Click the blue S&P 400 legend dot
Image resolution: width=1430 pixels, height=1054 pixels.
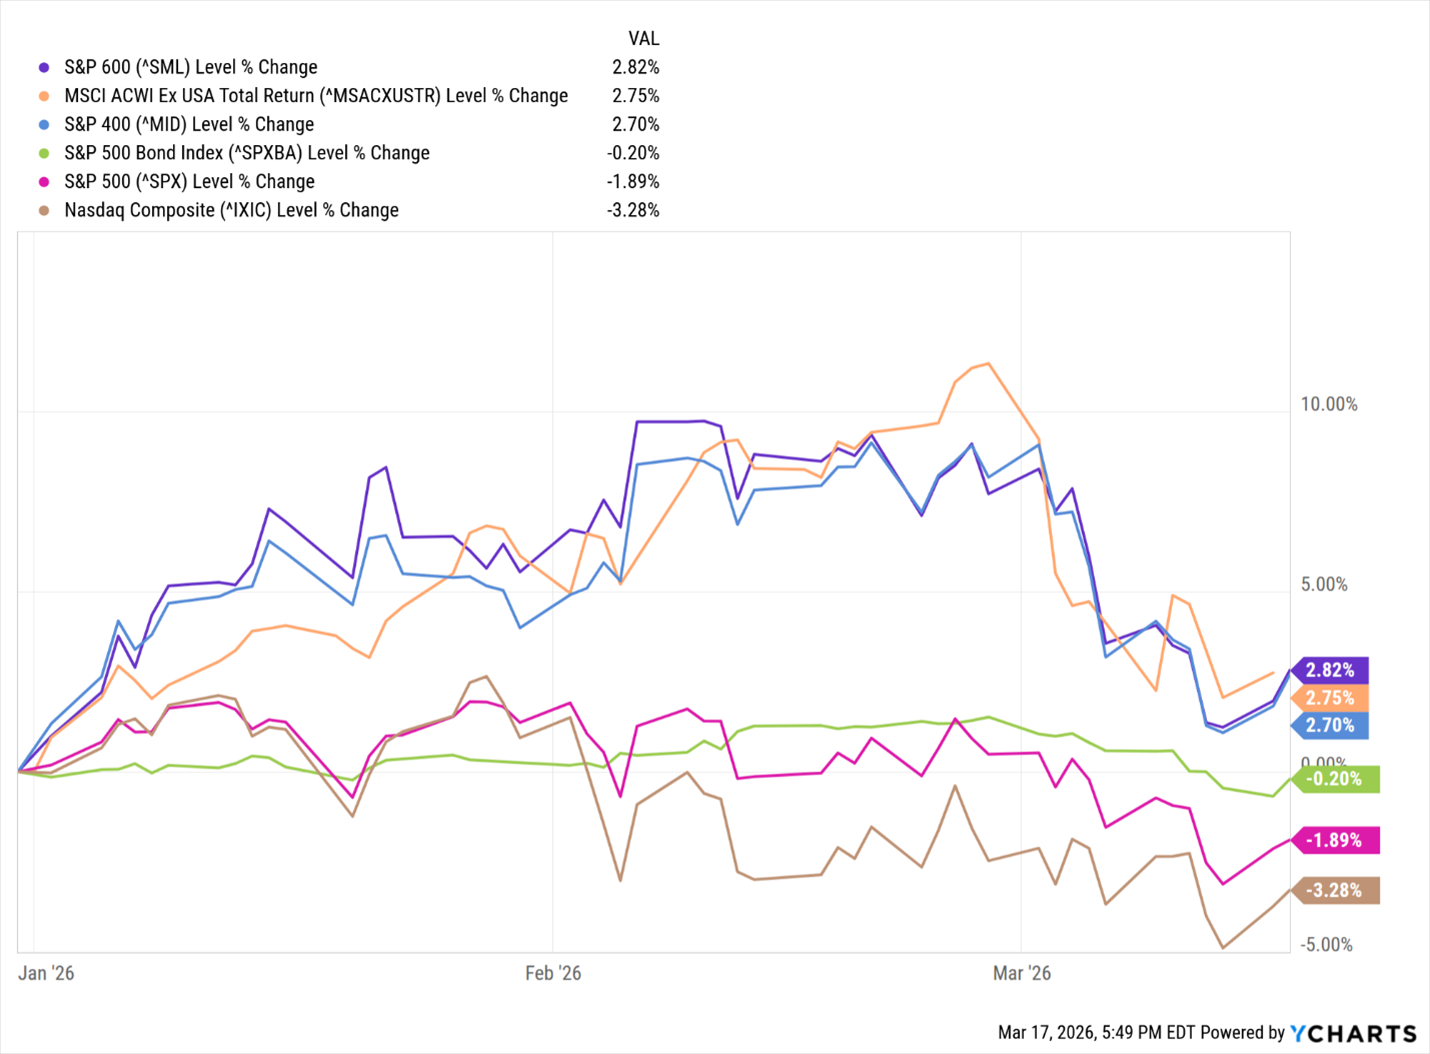coord(44,125)
